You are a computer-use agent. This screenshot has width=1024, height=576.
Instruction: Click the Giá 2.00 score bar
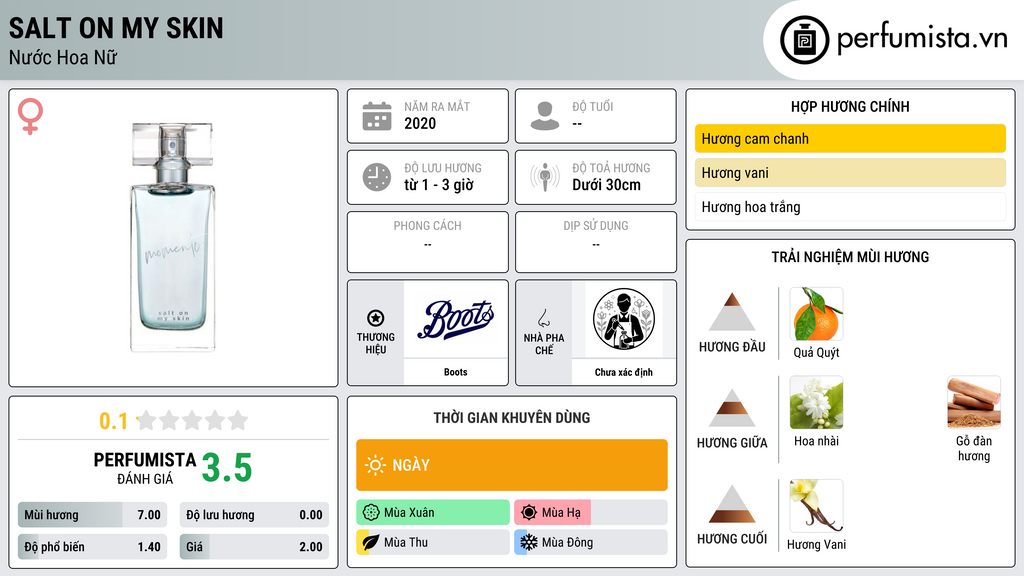pos(254,547)
